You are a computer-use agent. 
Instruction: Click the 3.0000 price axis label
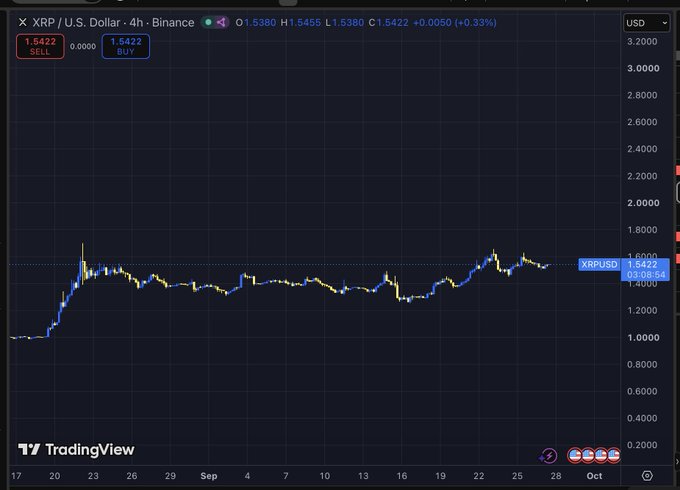643,68
